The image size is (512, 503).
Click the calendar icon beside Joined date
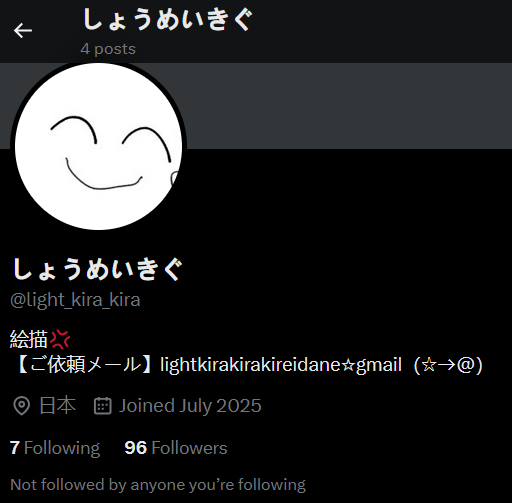click(x=103, y=406)
